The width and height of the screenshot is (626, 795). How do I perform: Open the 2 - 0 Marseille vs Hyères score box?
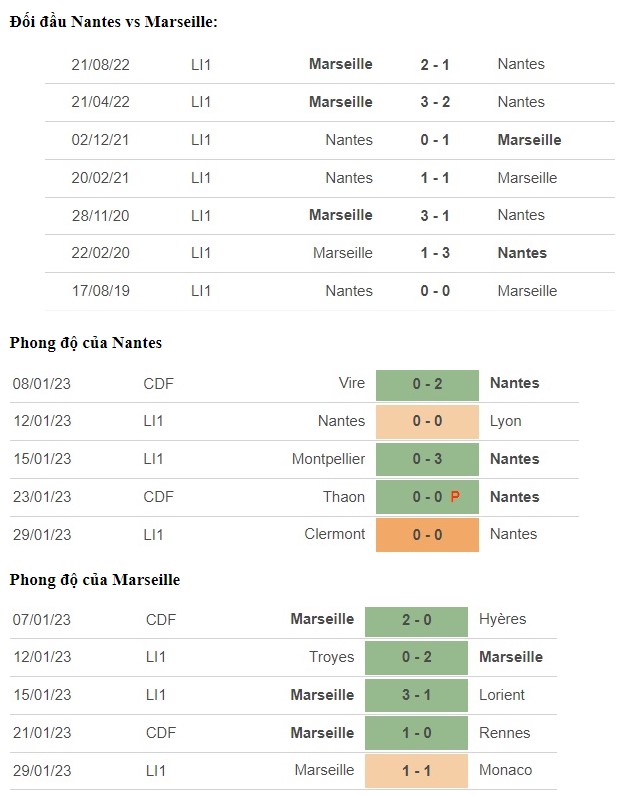click(416, 621)
